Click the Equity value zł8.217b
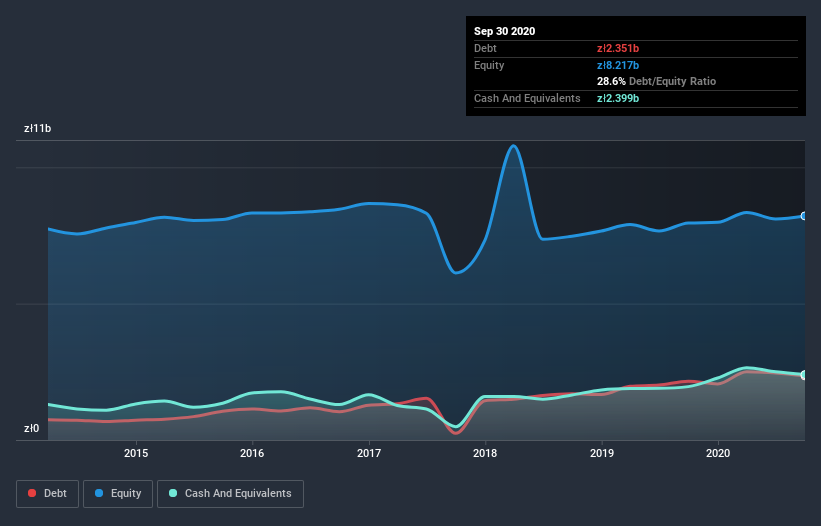This screenshot has height=526, width=821. coord(618,65)
